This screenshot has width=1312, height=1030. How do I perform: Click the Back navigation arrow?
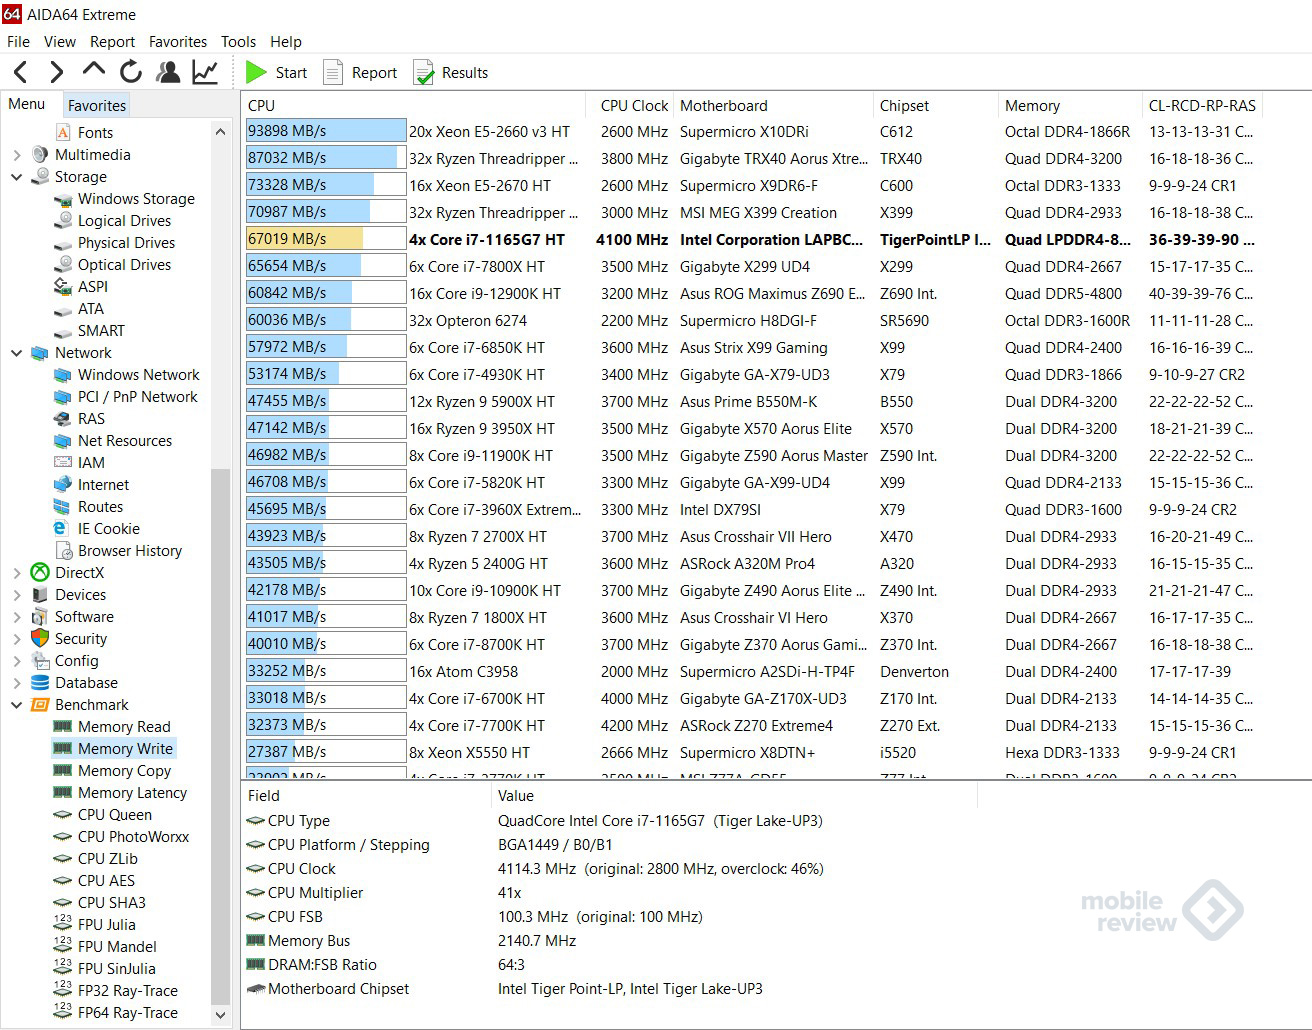[x=21, y=72]
